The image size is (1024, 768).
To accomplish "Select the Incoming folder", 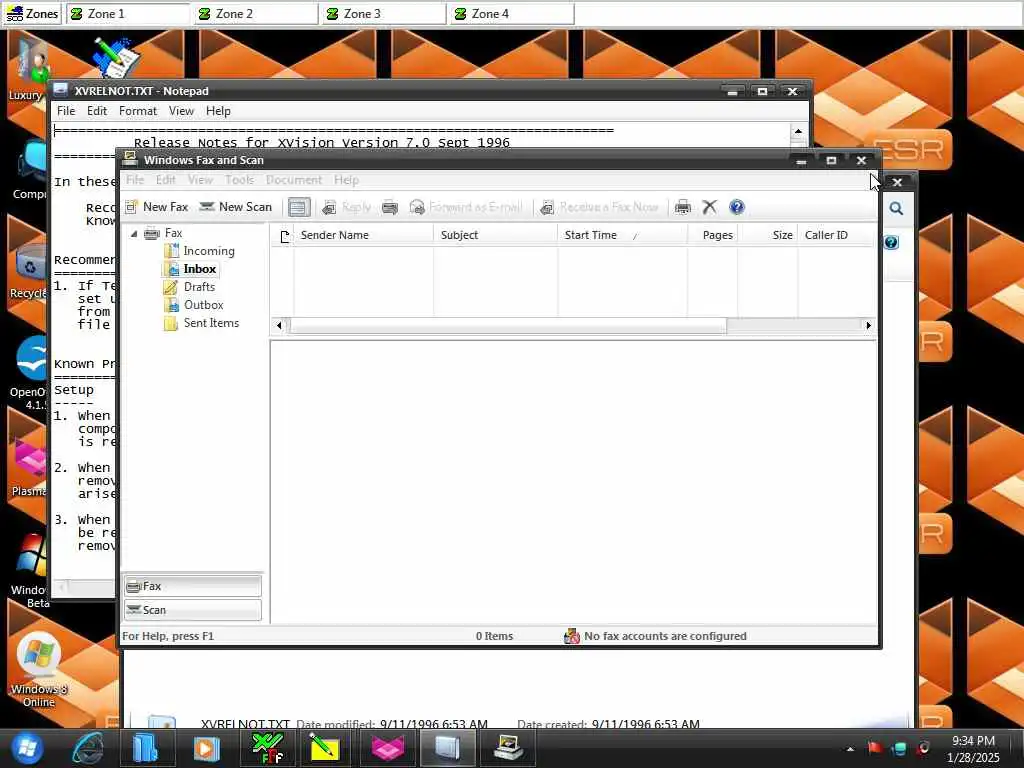I will click(x=200, y=251).
